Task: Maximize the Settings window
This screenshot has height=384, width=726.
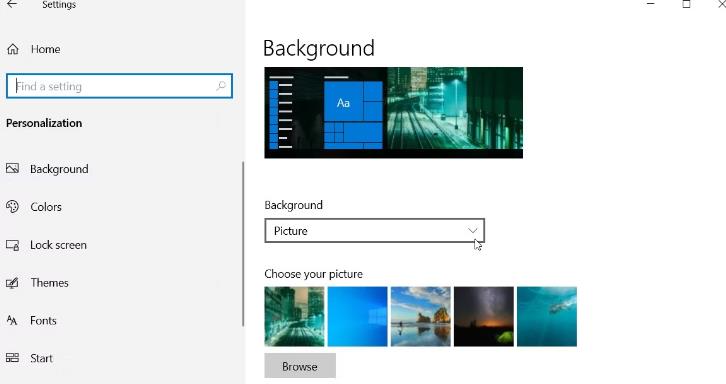Action: tap(687, 4)
